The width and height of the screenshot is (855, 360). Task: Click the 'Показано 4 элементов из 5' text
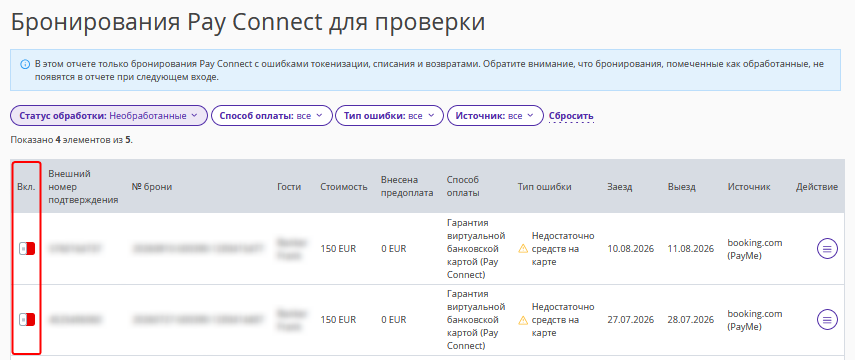click(71, 140)
